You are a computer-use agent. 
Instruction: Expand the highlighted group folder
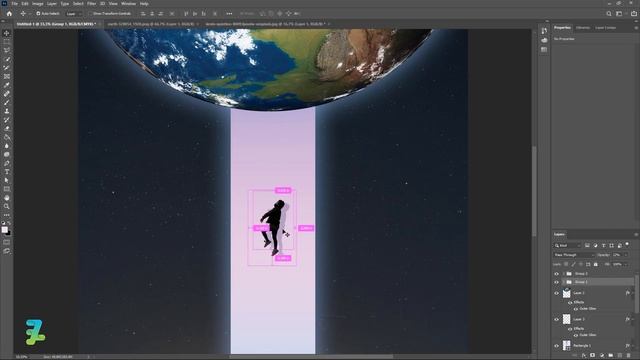point(563,282)
